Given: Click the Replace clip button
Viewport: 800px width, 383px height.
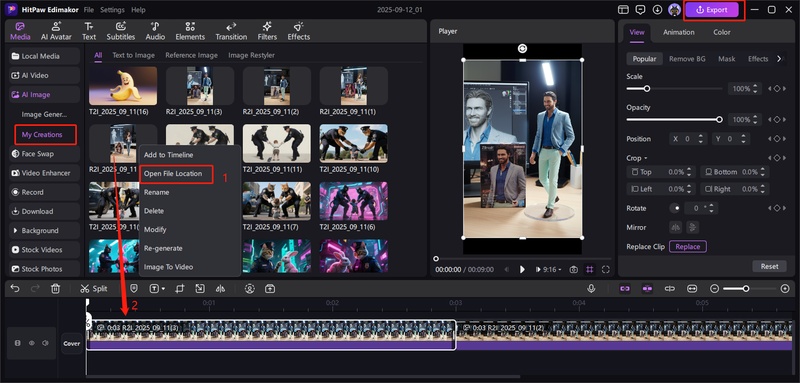Looking at the screenshot, I should [x=688, y=246].
